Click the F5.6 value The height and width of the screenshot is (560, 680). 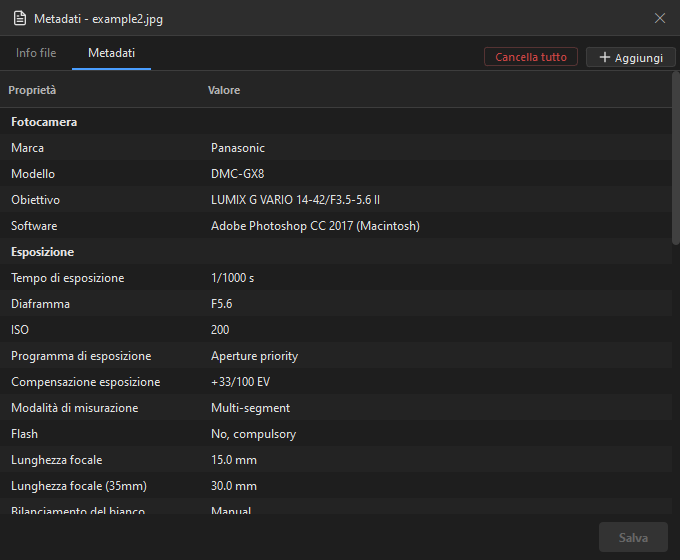point(222,304)
